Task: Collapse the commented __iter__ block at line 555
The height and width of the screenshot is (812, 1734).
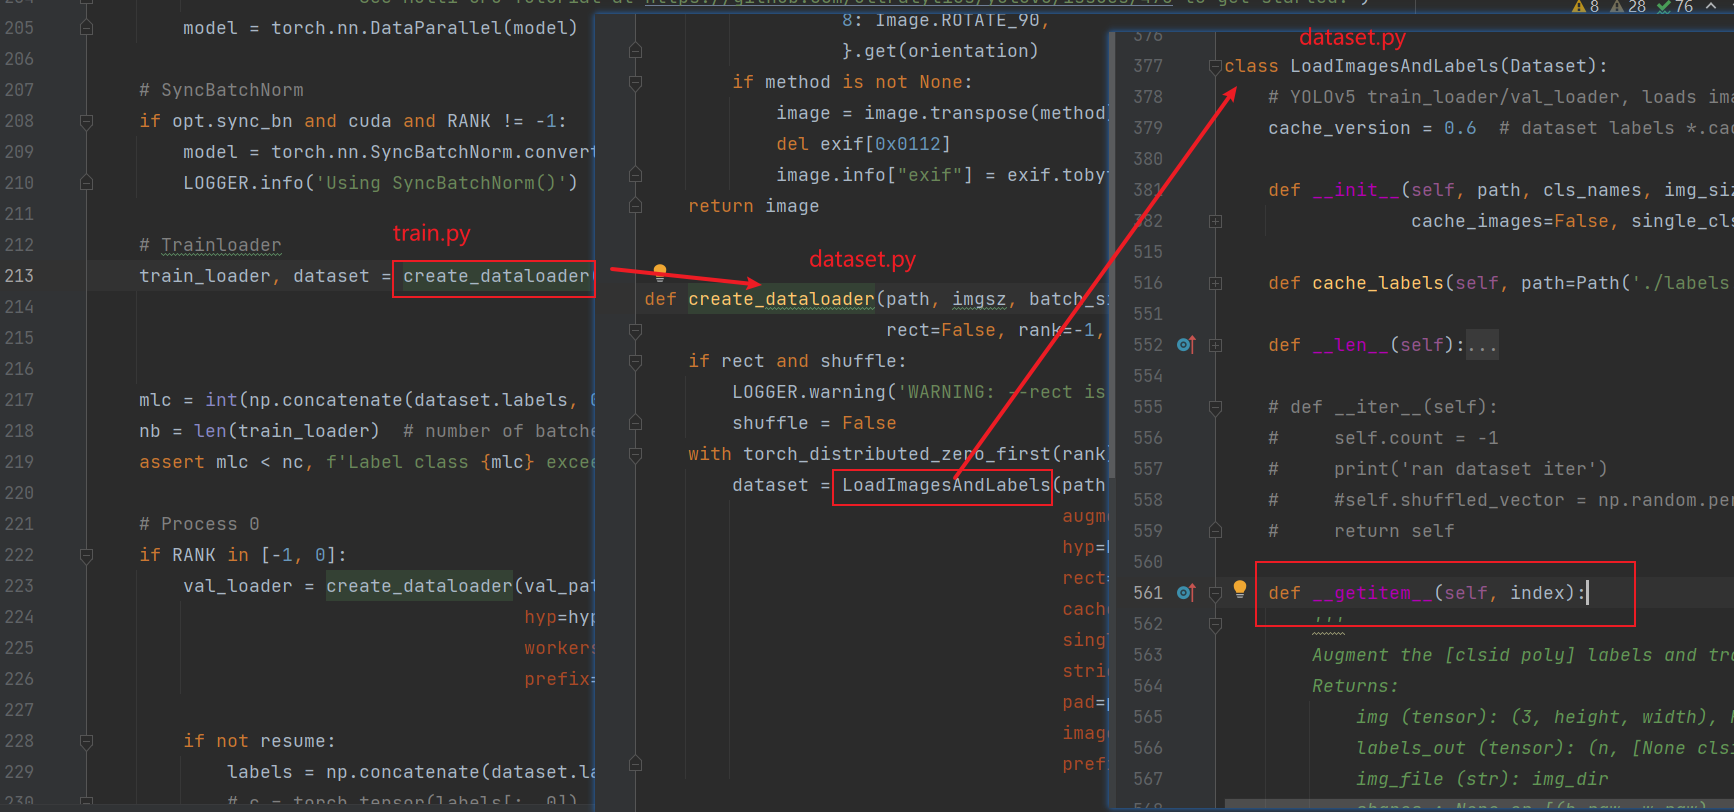Action: pyautogui.click(x=1216, y=407)
